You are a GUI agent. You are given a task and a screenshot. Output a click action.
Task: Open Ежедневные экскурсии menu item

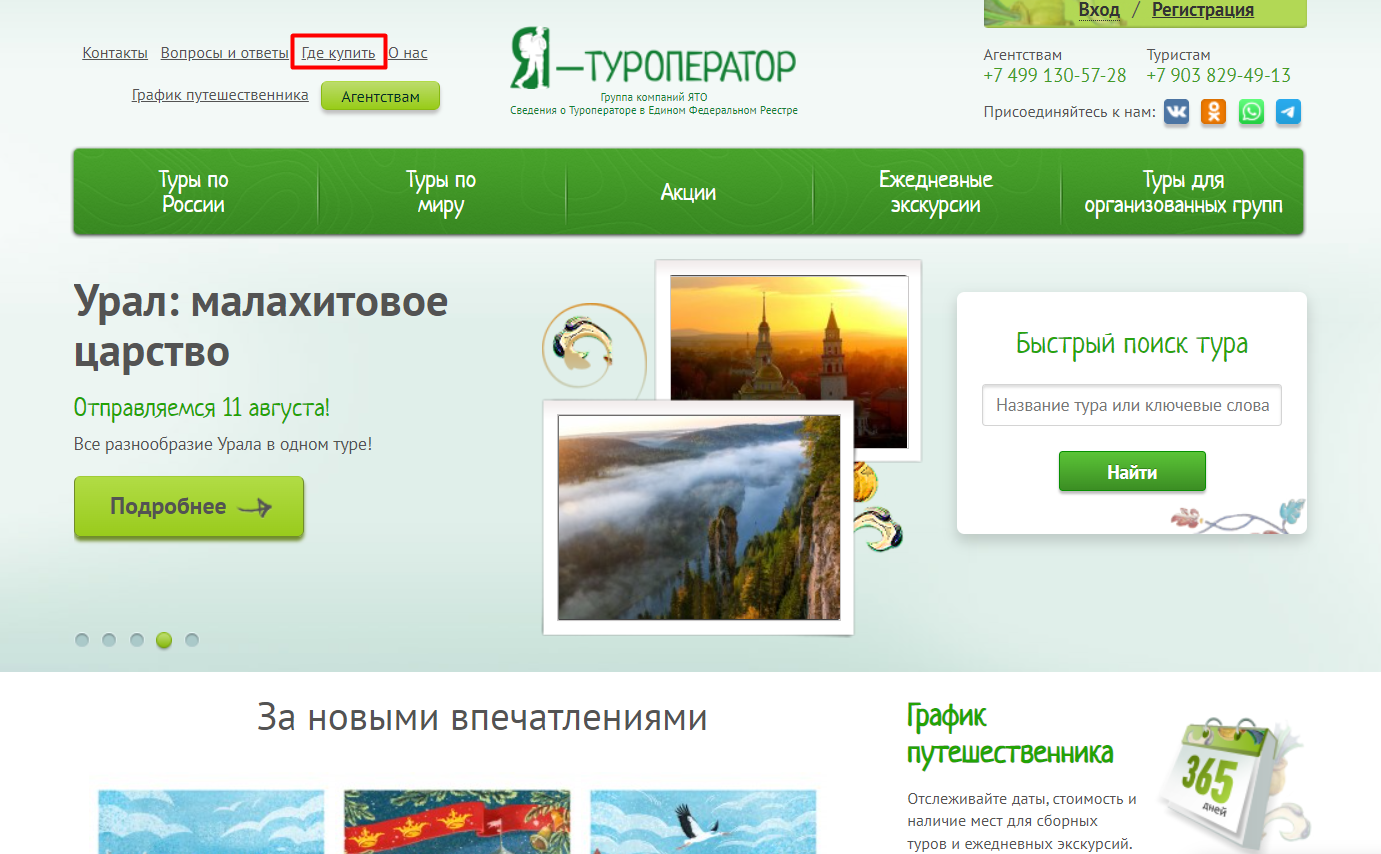pyautogui.click(x=936, y=192)
